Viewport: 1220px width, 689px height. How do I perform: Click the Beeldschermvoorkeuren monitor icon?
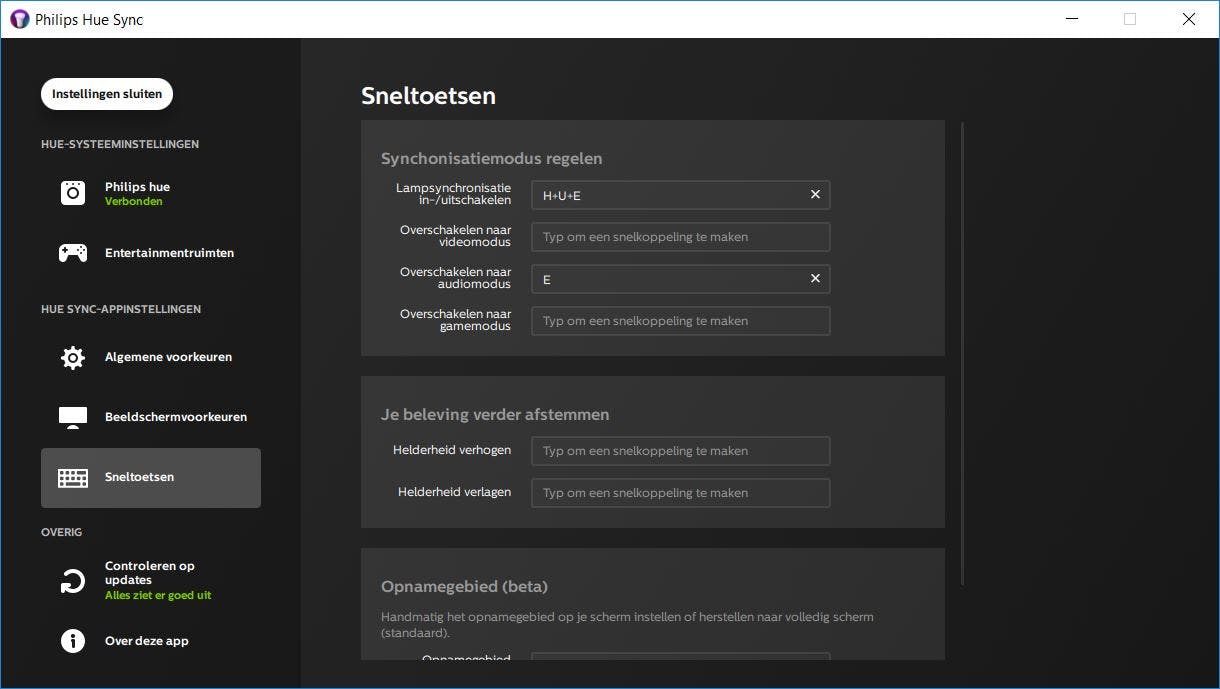coord(73,417)
